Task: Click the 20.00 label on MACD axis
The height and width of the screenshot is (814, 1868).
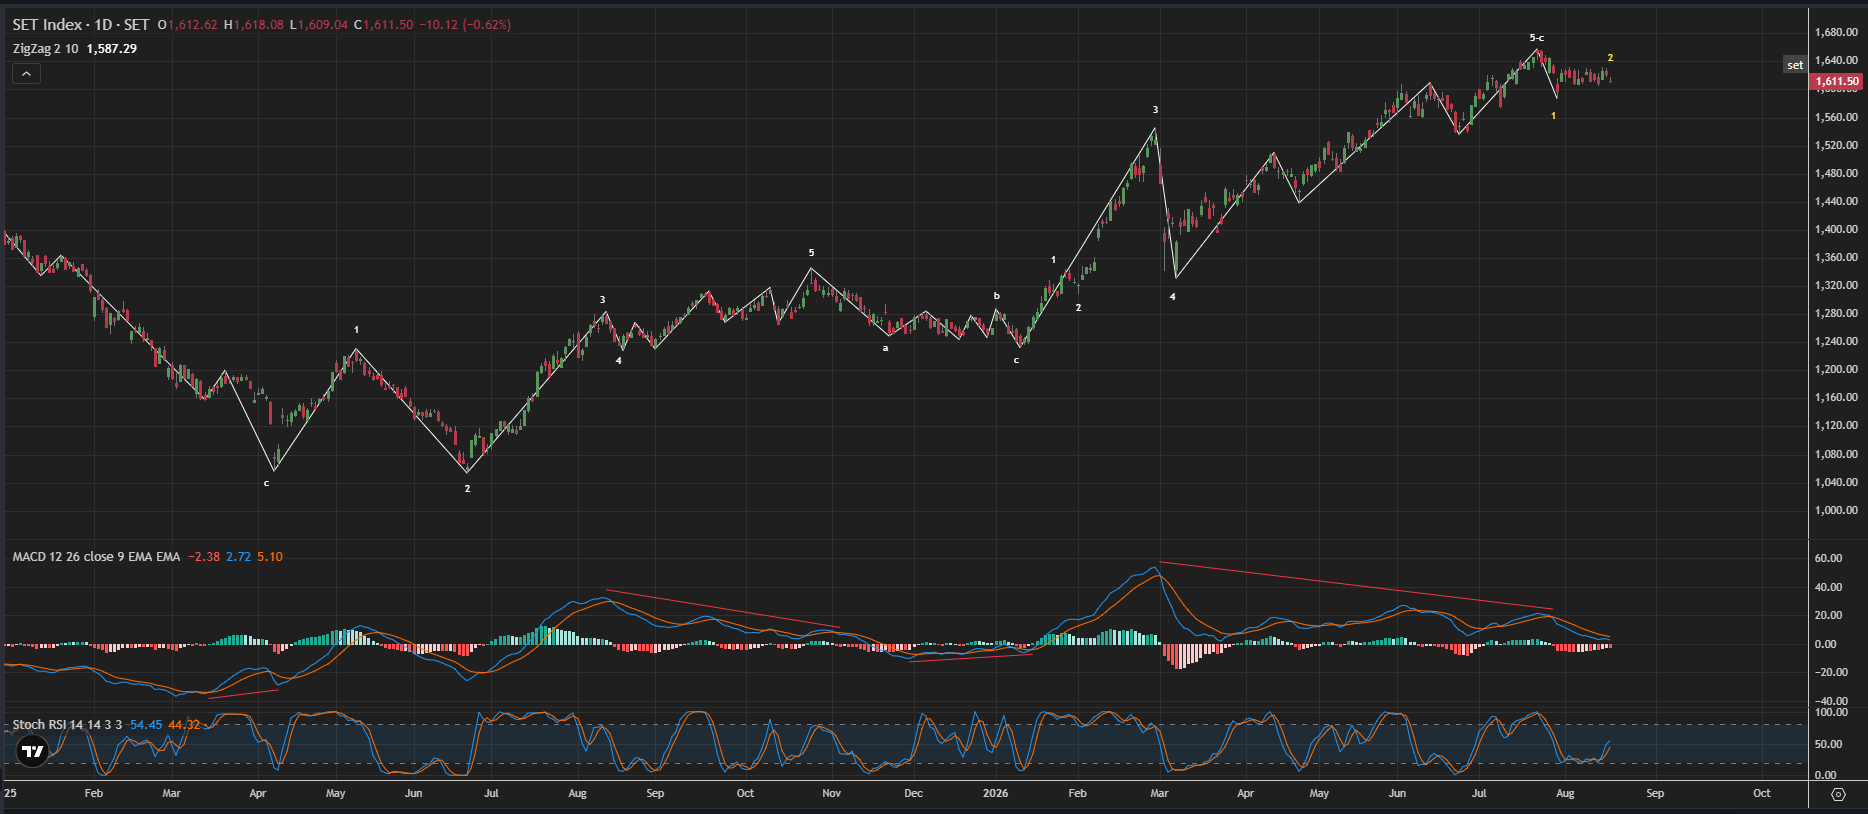Action: click(x=1828, y=615)
